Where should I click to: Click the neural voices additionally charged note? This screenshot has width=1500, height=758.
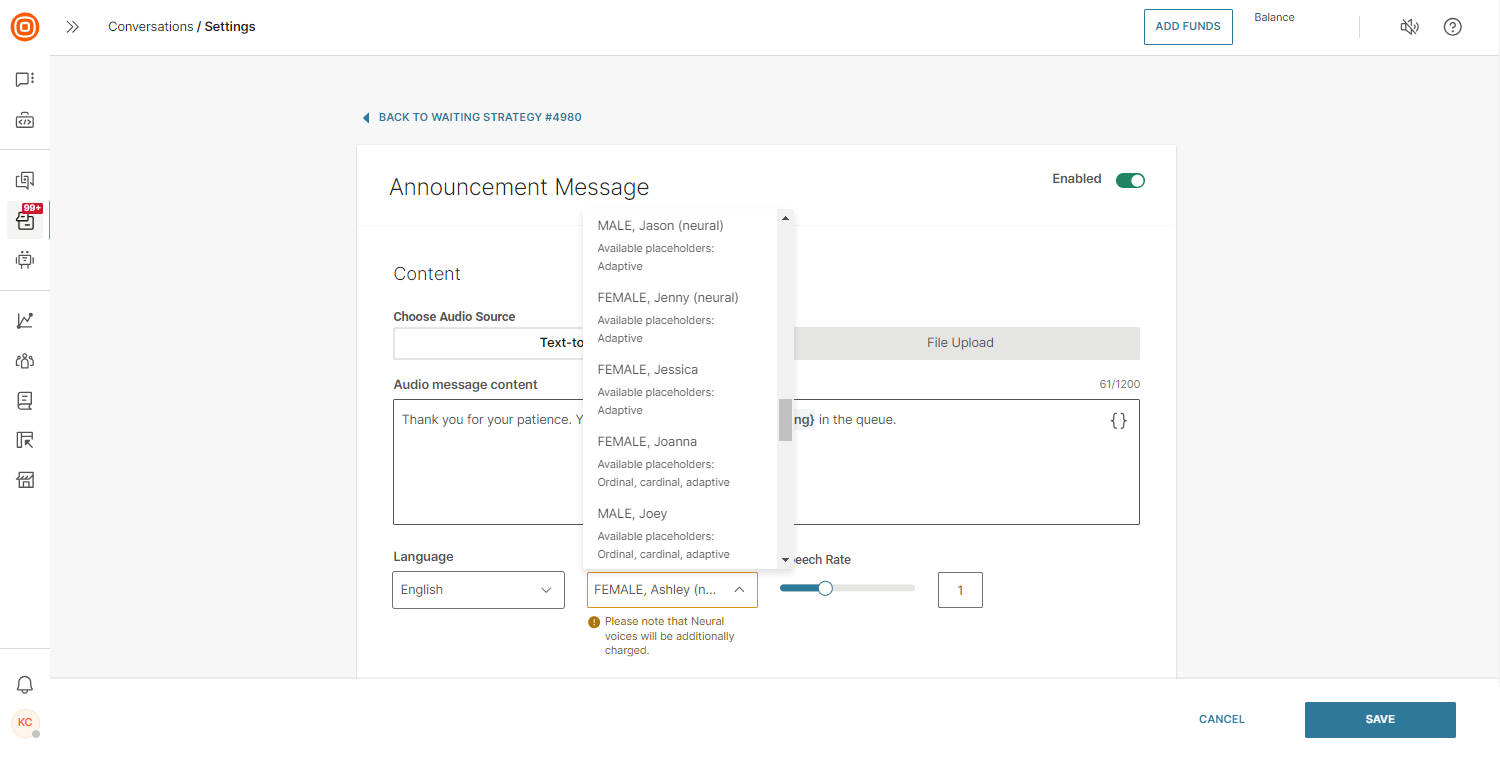click(670, 636)
